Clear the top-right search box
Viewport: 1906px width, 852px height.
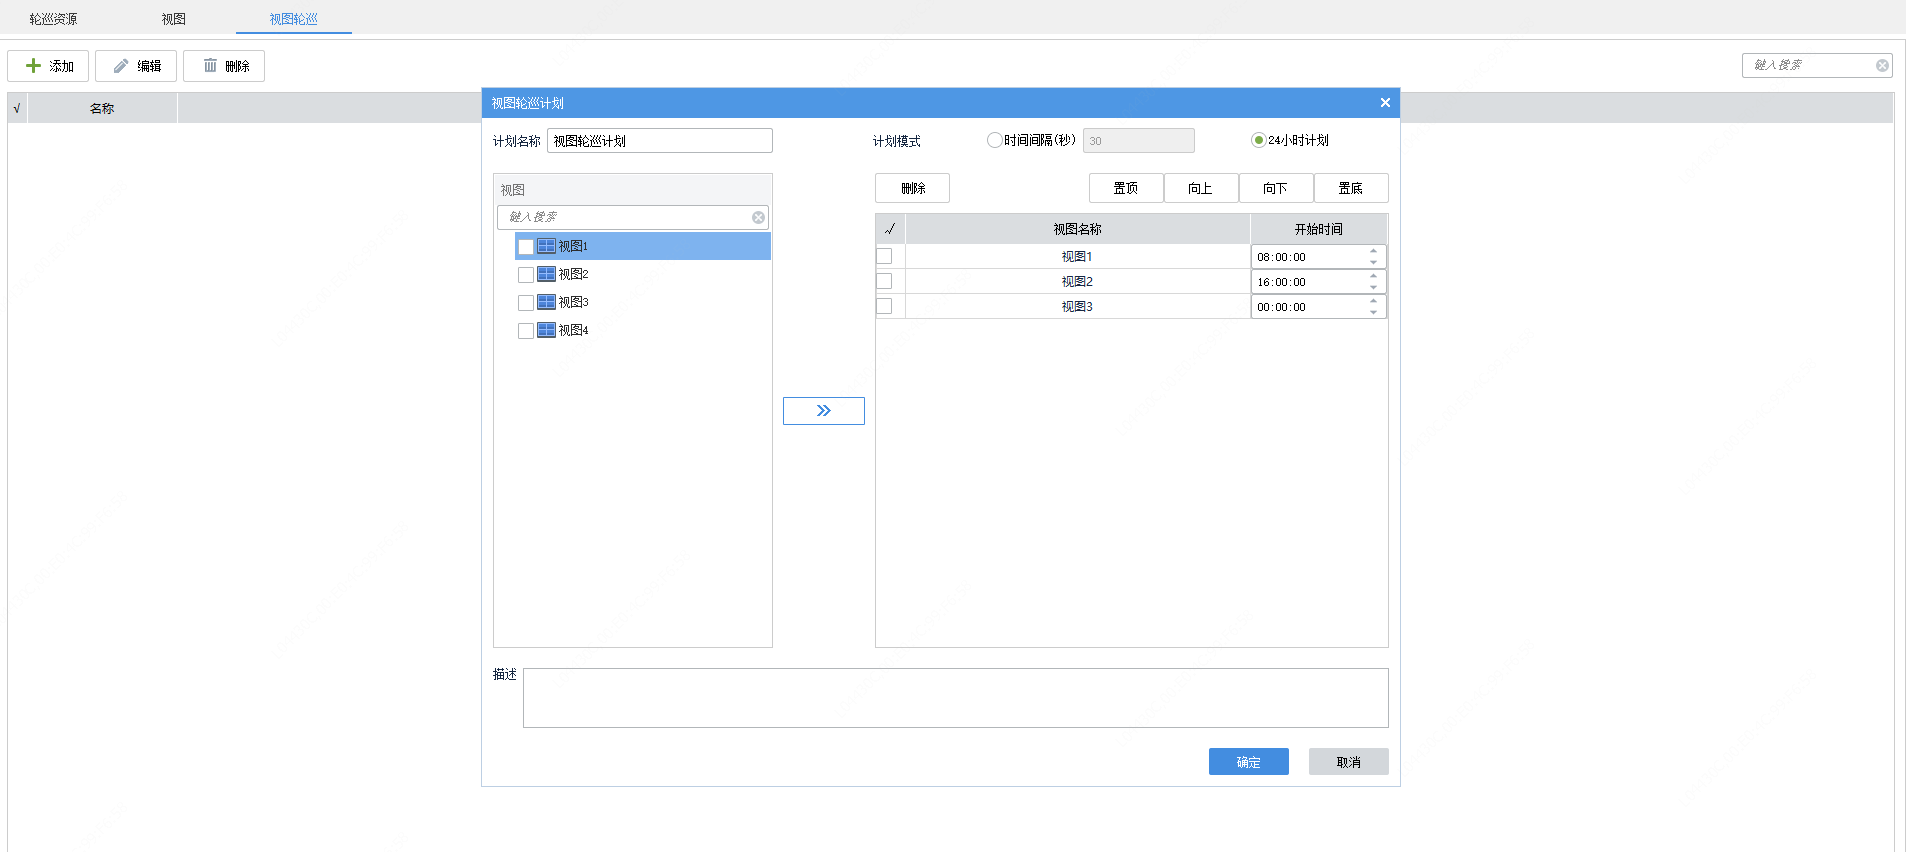(1882, 65)
